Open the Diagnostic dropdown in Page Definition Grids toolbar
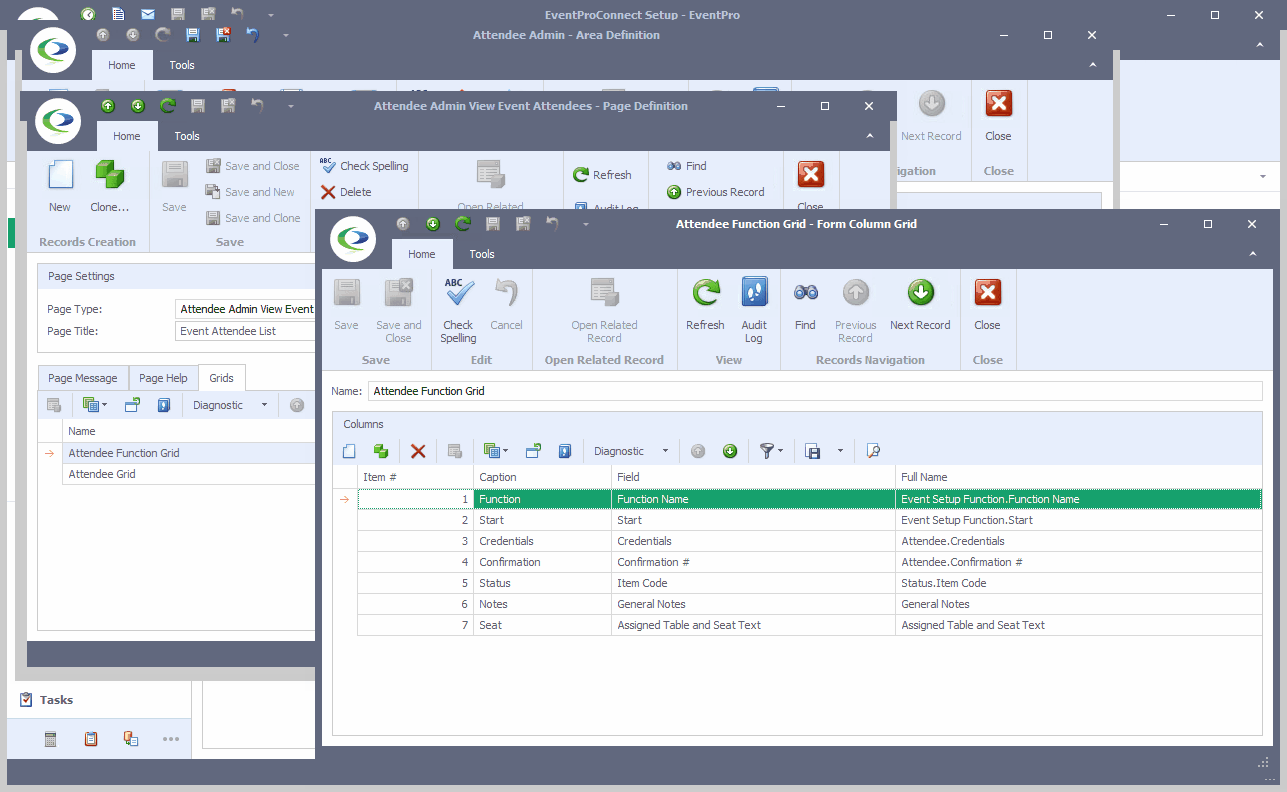The width and height of the screenshot is (1287, 792). (265, 405)
